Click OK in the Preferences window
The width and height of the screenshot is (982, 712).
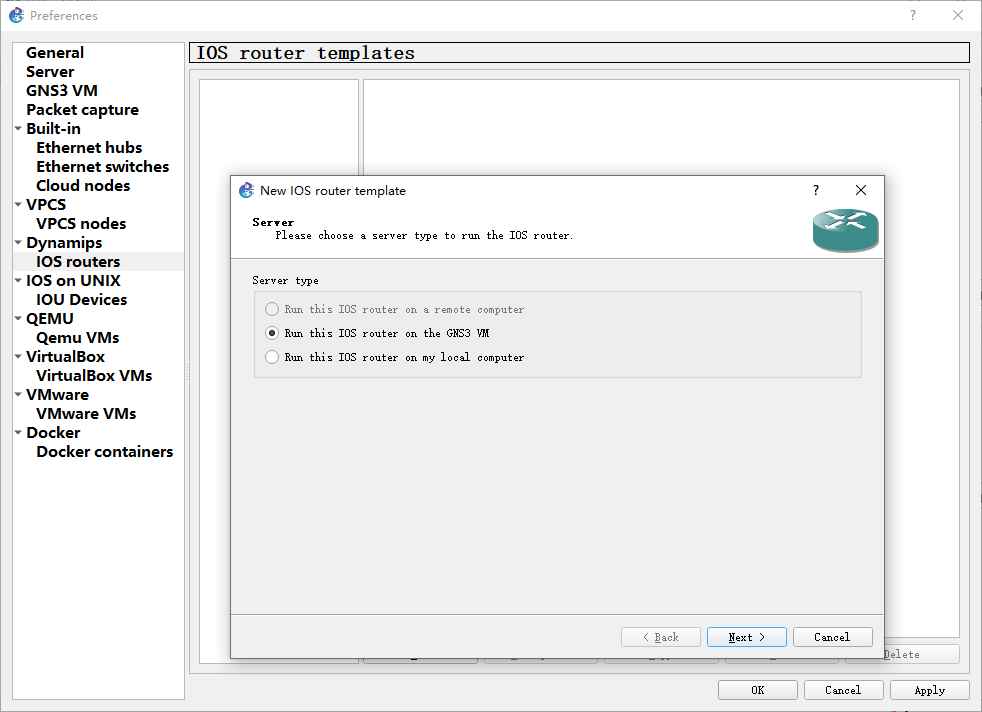(758, 690)
